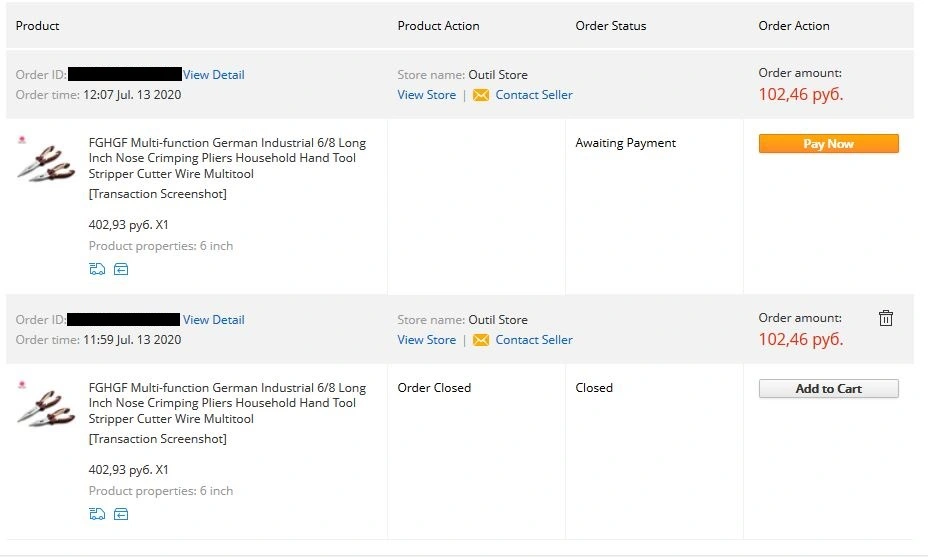Click the Closed status text

tap(594, 388)
